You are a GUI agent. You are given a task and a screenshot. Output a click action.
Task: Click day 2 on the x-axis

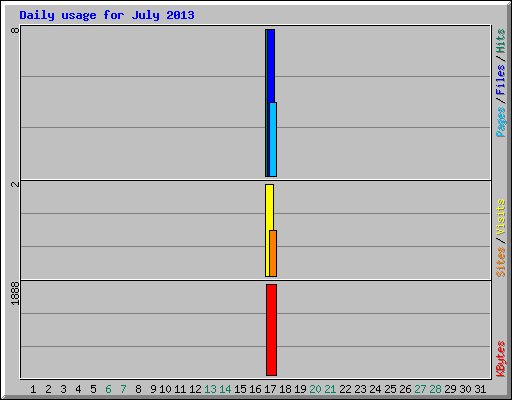[48, 389]
